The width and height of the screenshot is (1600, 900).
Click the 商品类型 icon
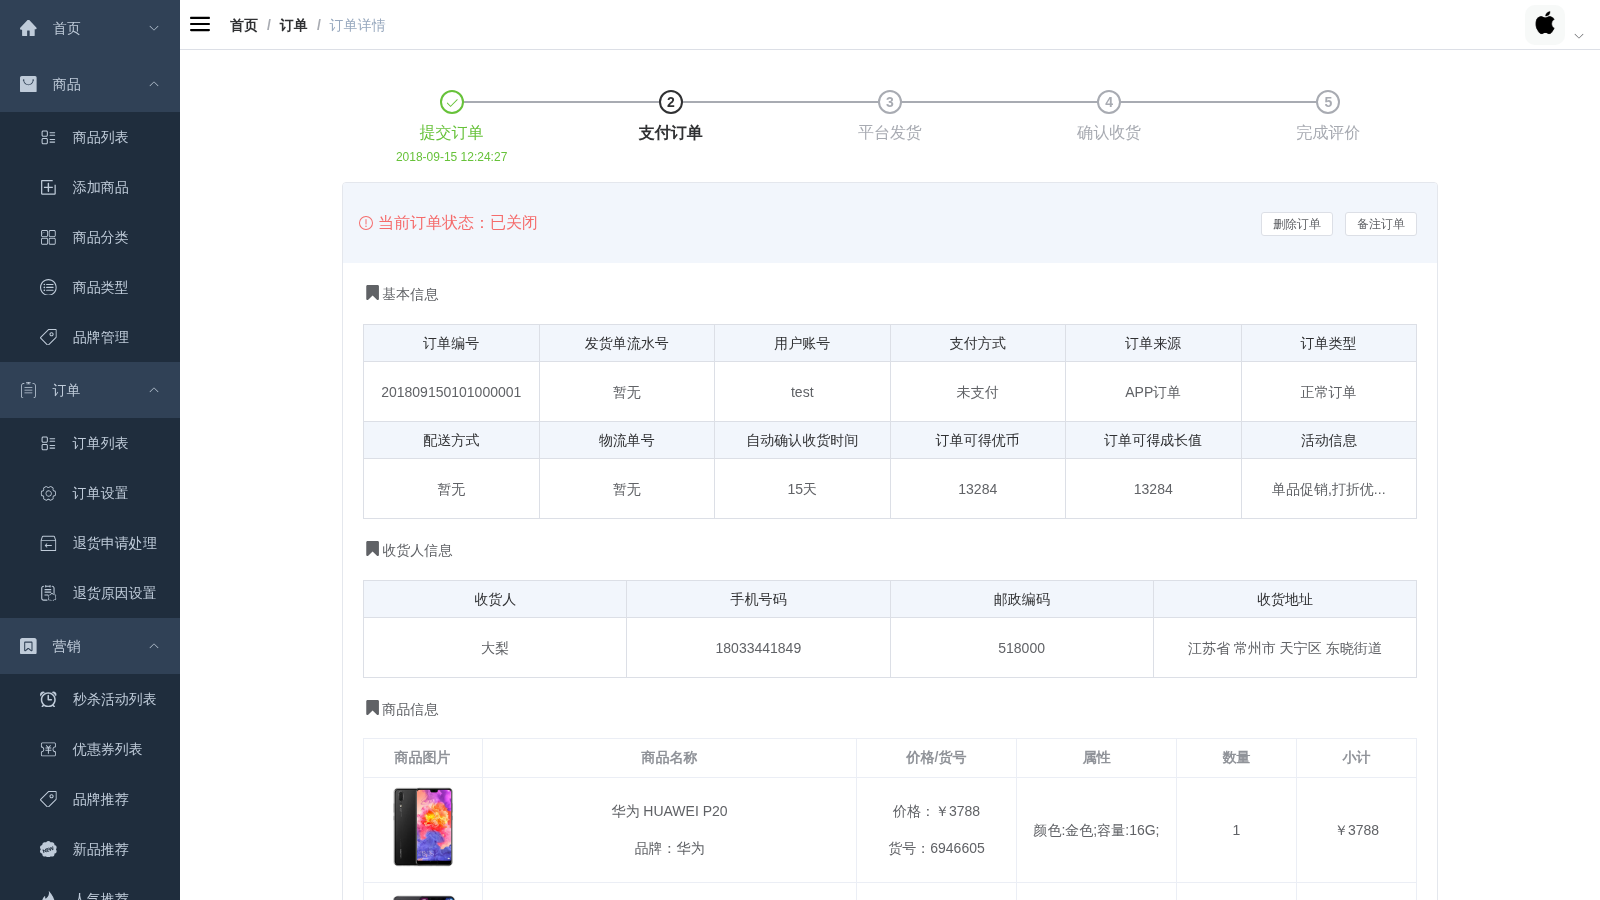[48, 287]
